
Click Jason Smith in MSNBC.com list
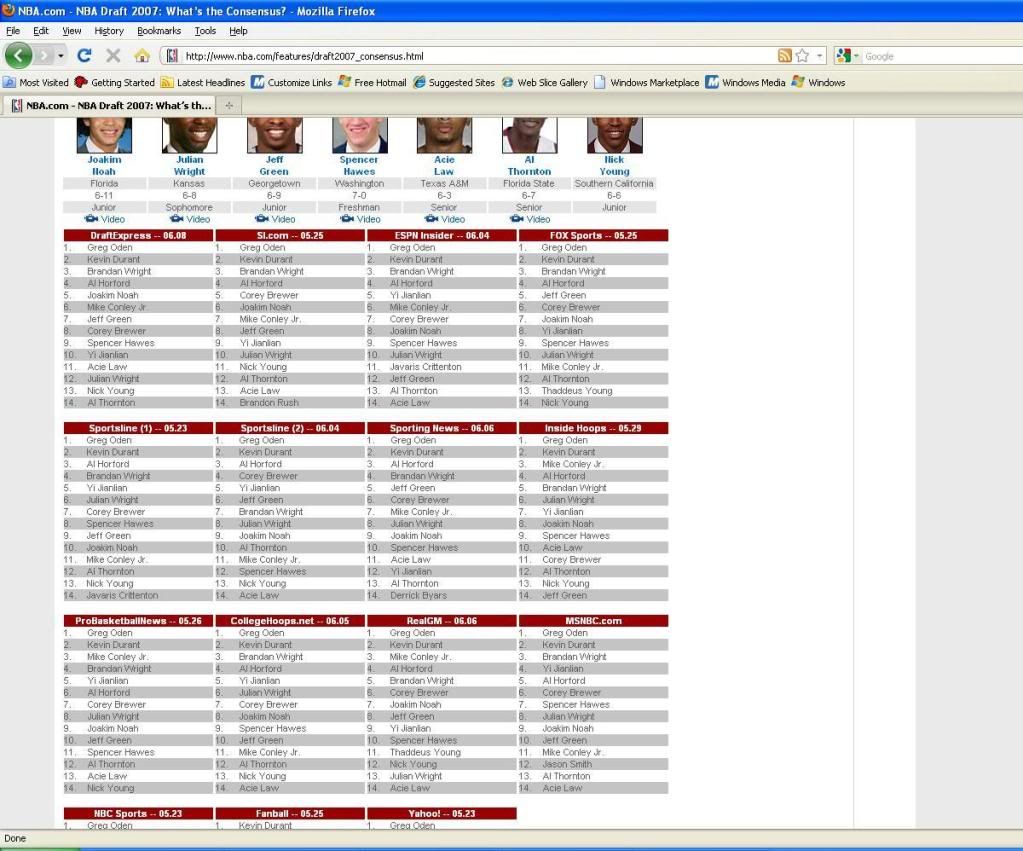click(x=567, y=764)
